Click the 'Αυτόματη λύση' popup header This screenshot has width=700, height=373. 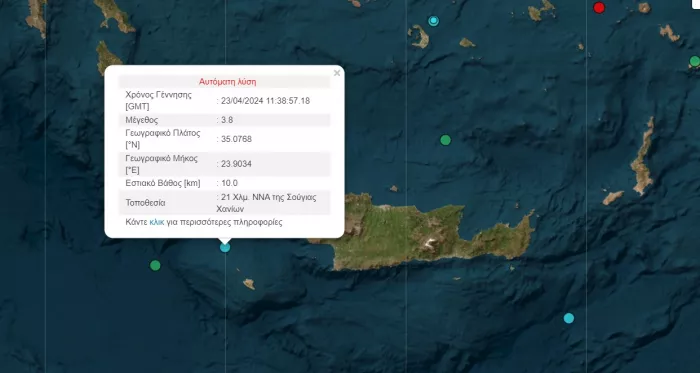[x=227, y=82]
